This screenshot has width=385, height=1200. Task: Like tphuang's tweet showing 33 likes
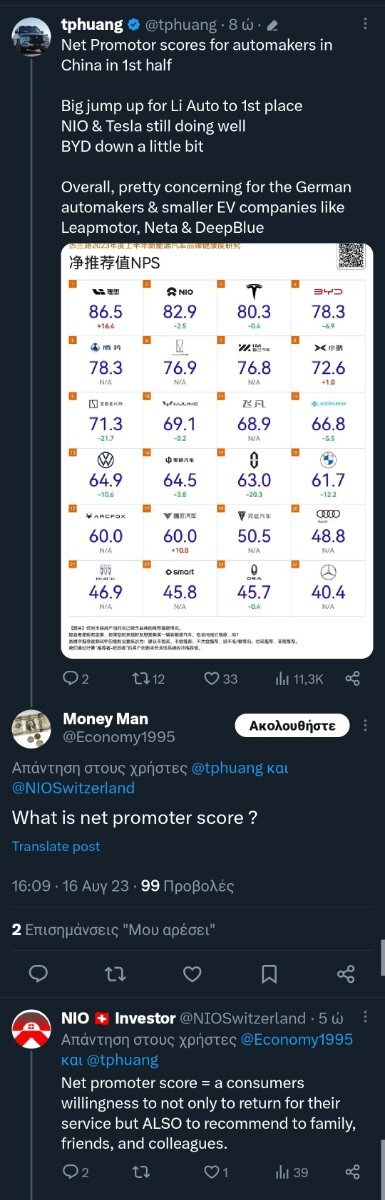220,679
